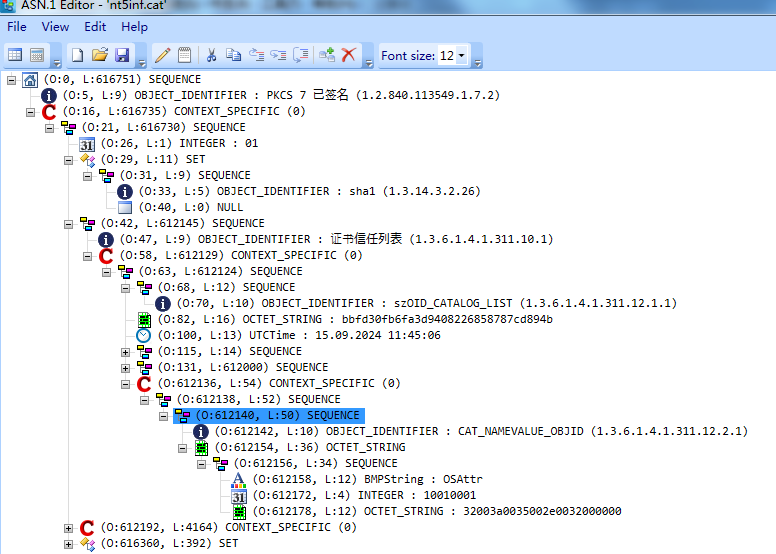Click the green add new node icon

tap(327, 55)
